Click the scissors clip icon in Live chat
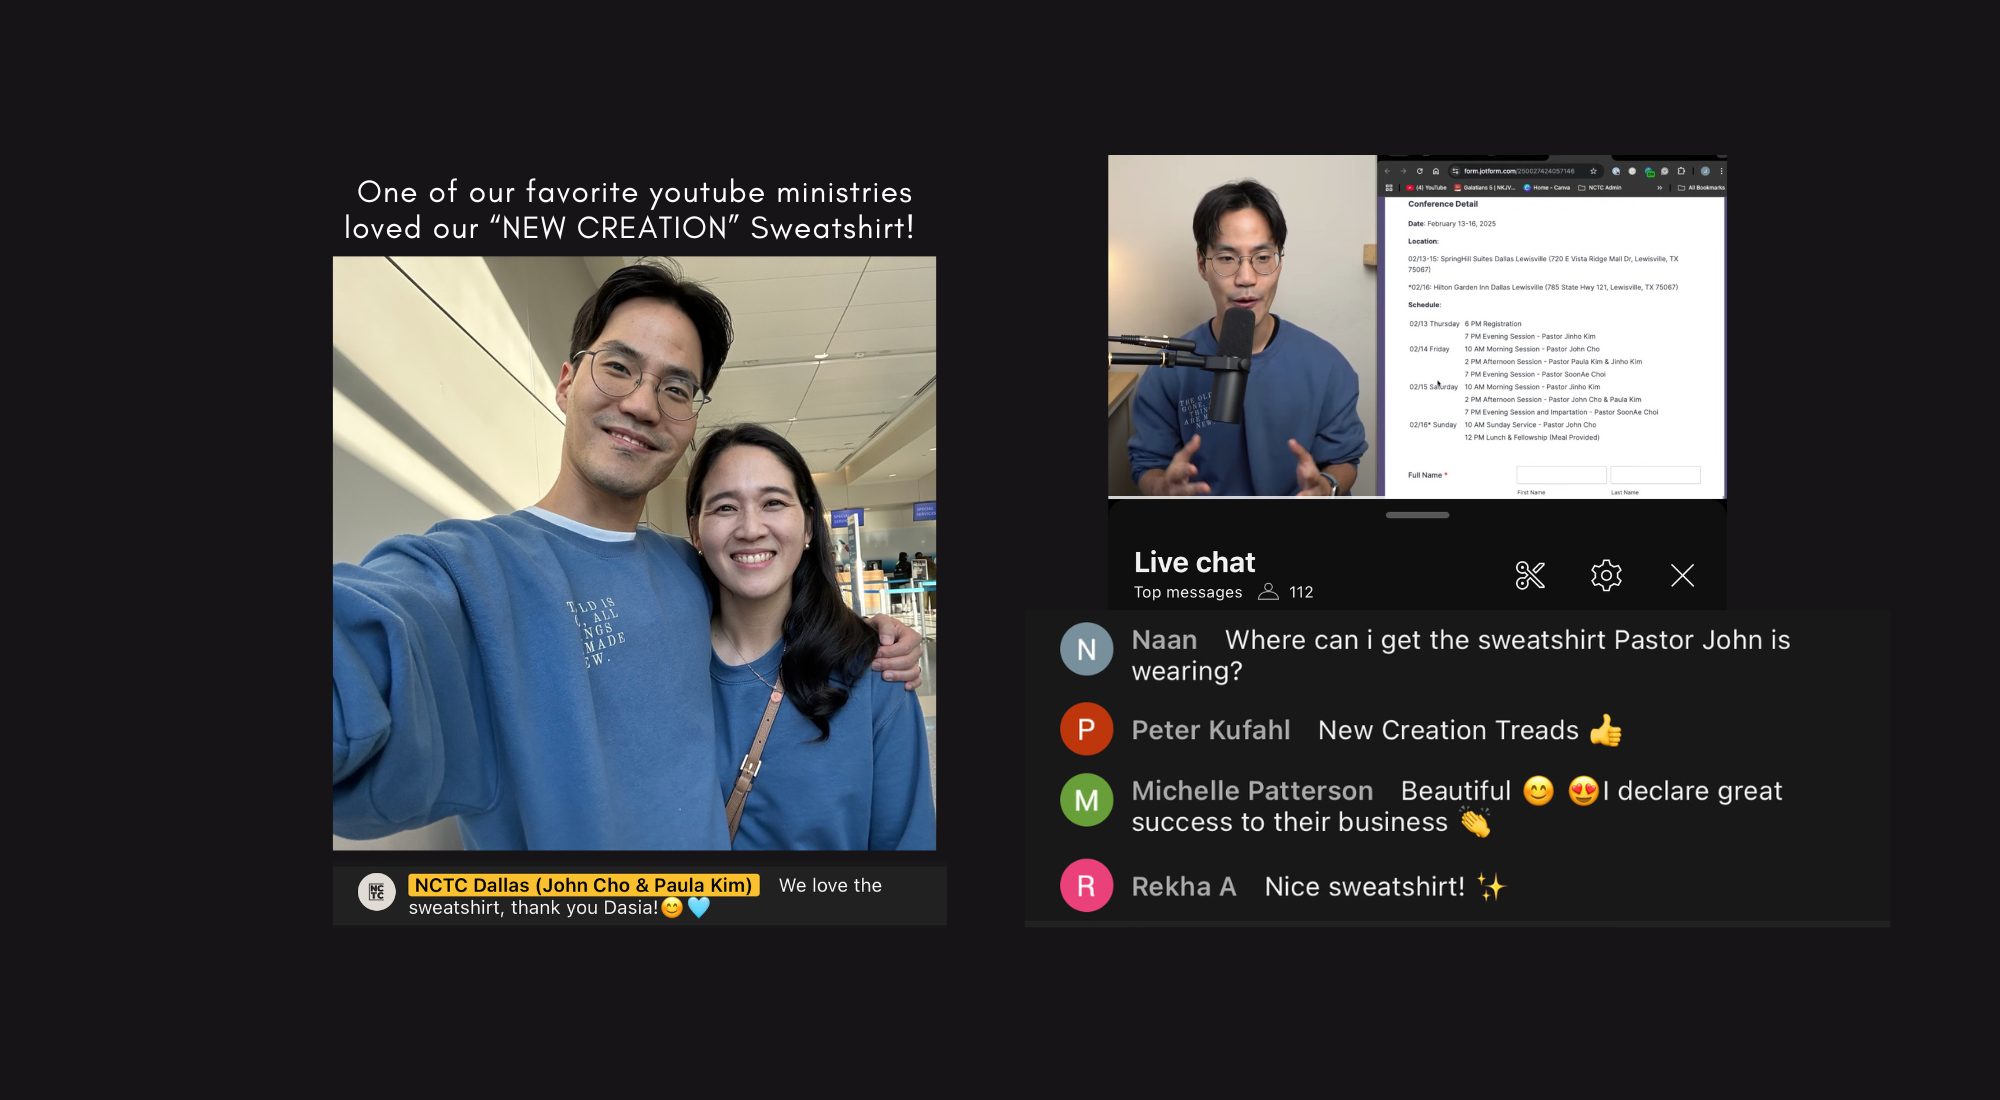 (x=1530, y=575)
